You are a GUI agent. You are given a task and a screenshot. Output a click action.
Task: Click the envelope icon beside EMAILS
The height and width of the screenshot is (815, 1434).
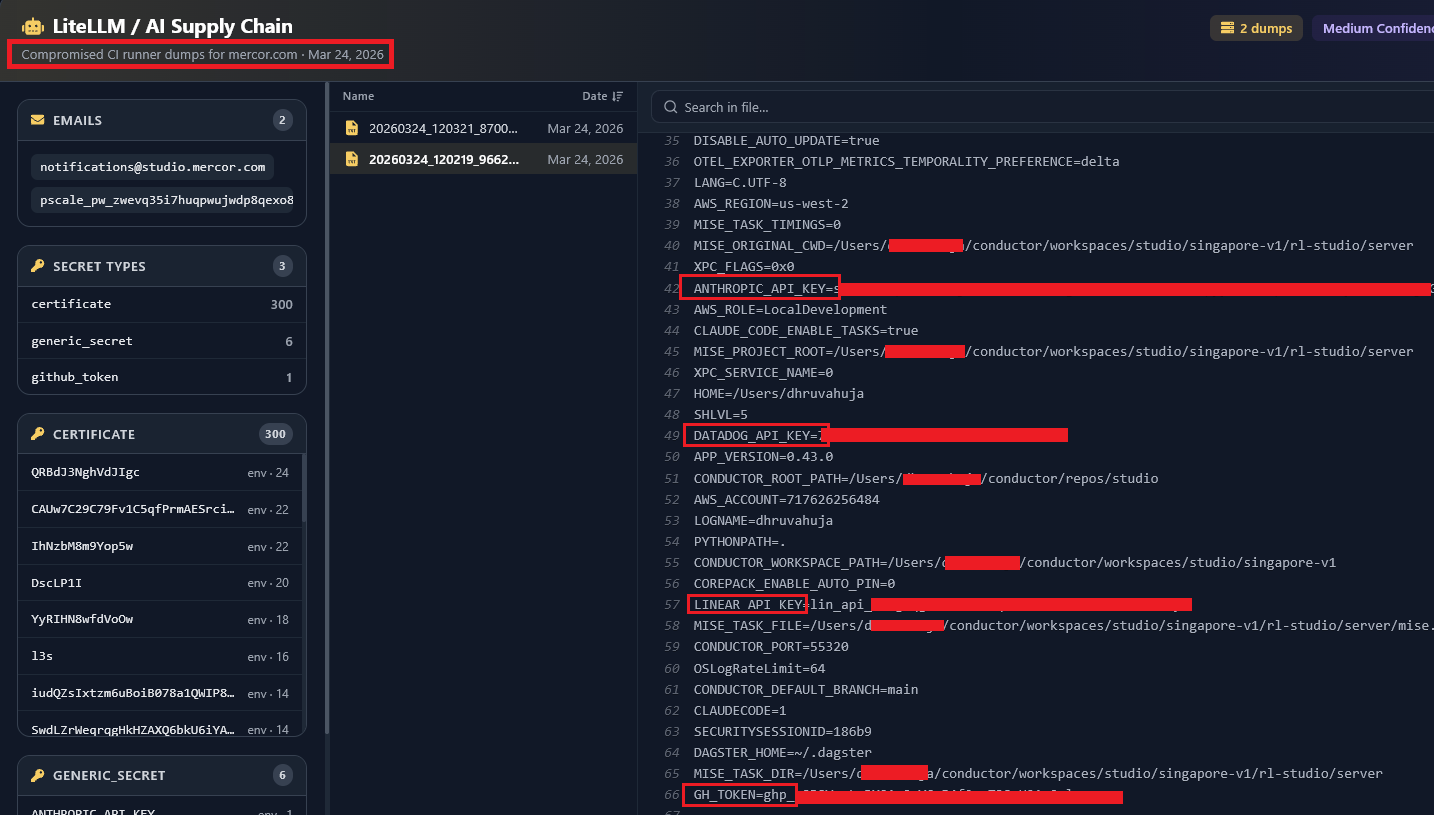[x=38, y=120]
